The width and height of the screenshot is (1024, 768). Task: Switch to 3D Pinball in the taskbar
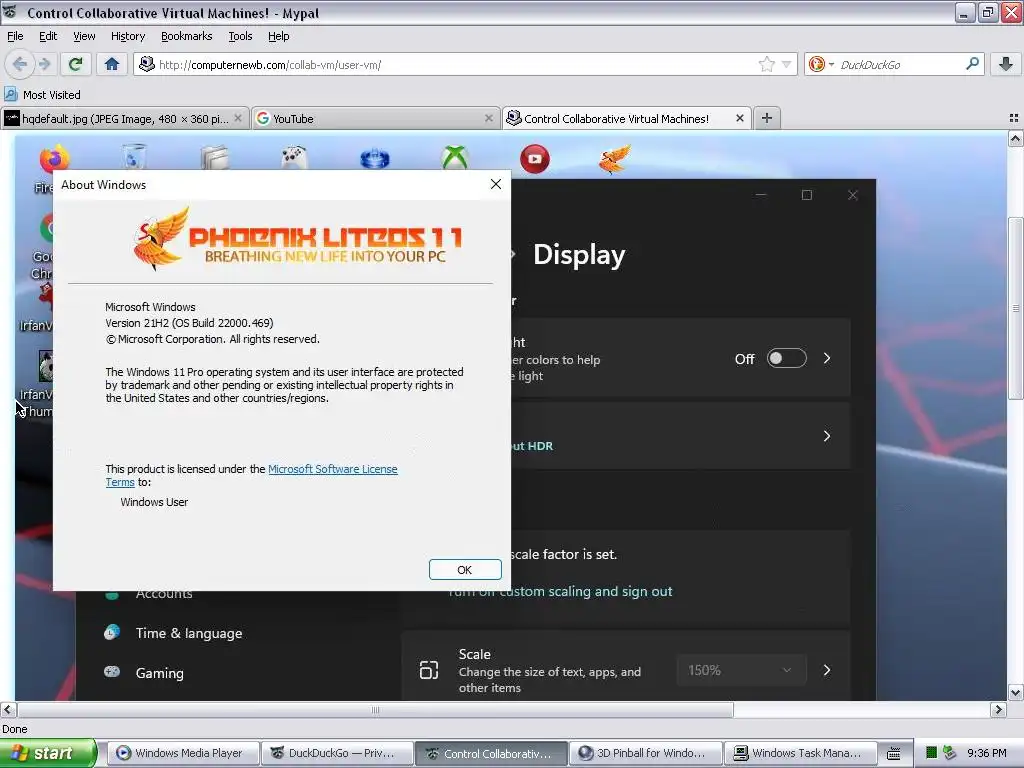point(647,753)
